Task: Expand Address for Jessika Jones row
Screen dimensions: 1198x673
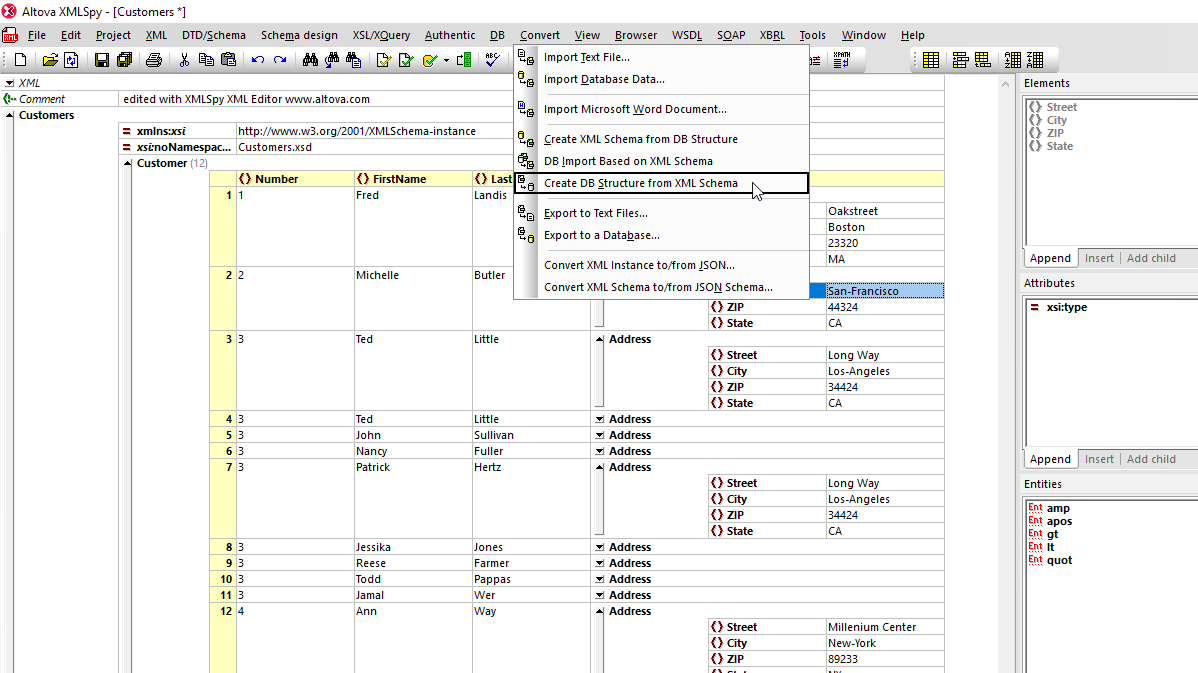Action: tap(600, 548)
